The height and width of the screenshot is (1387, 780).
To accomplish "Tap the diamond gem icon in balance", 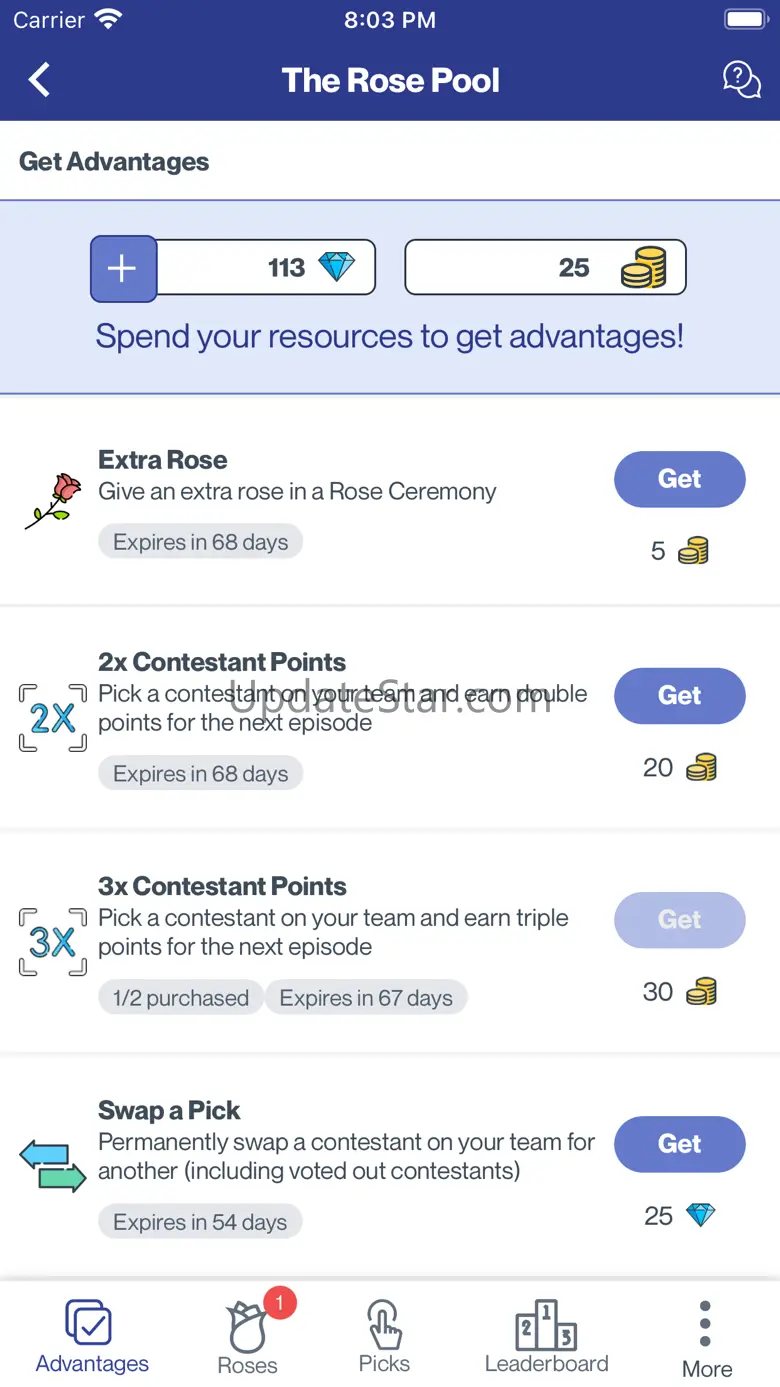I will tap(336, 267).
